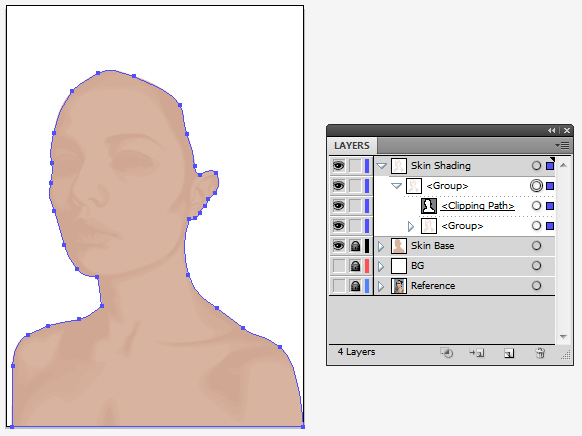The image size is (582, 436).
Task: Collapse the Layers panel with double-arrow icon
Action: coord(552,131)
